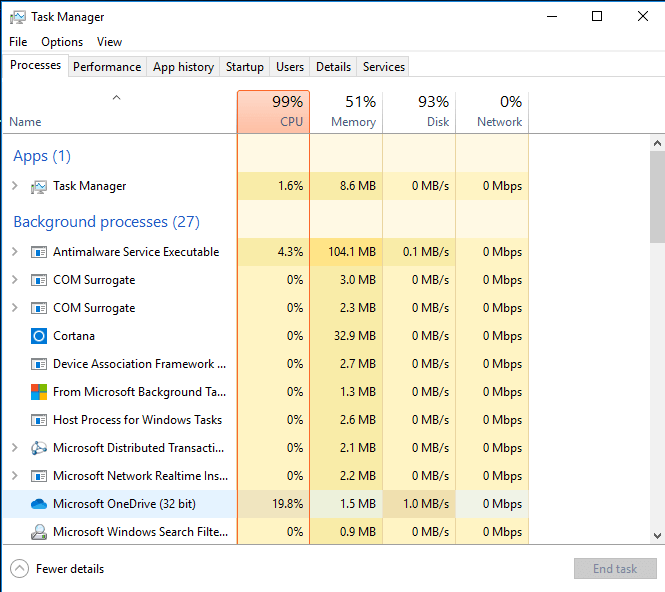Sort by the Disk column header
The height and width of the screenshot is (592, 665).
tap(419, 112)
